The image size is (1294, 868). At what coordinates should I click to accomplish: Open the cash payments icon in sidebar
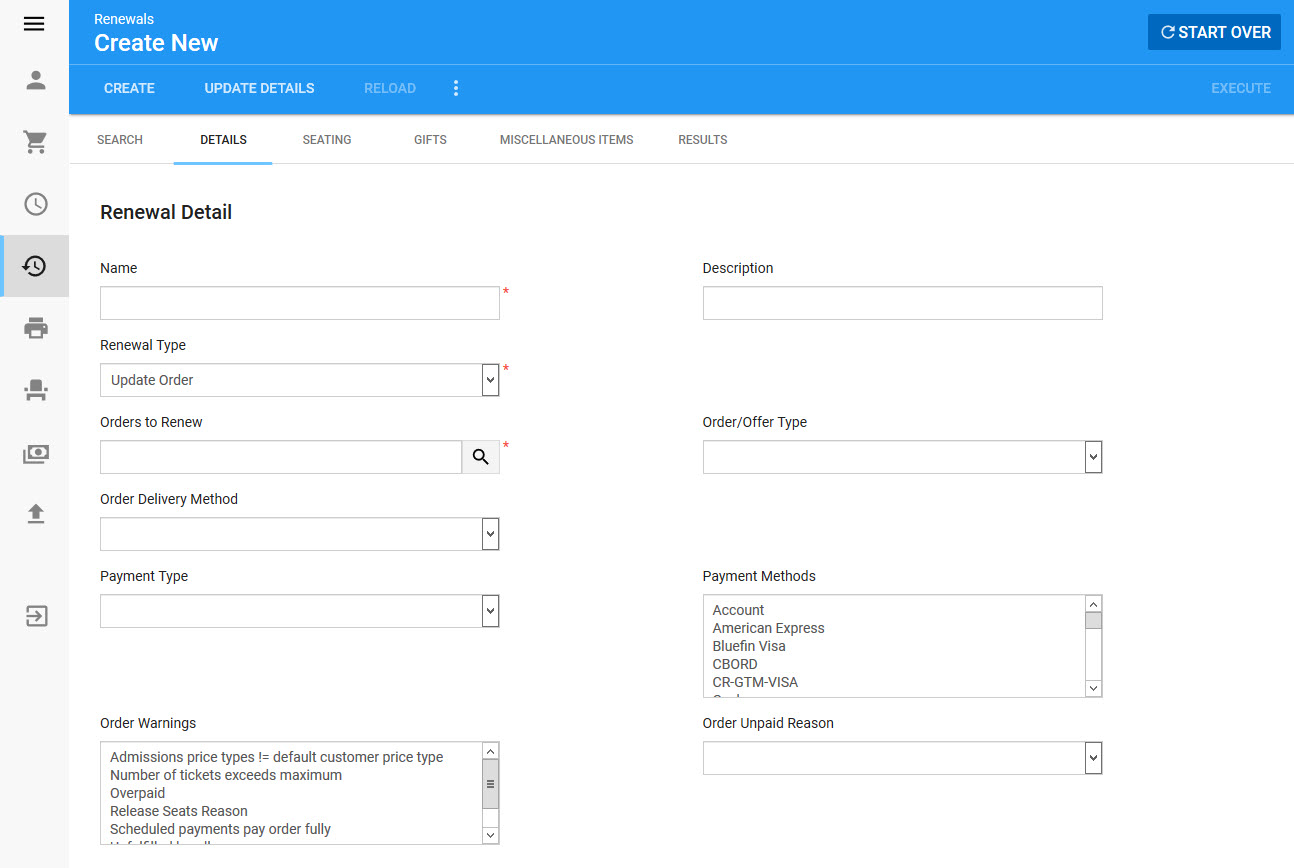click(x=36, y=453)
